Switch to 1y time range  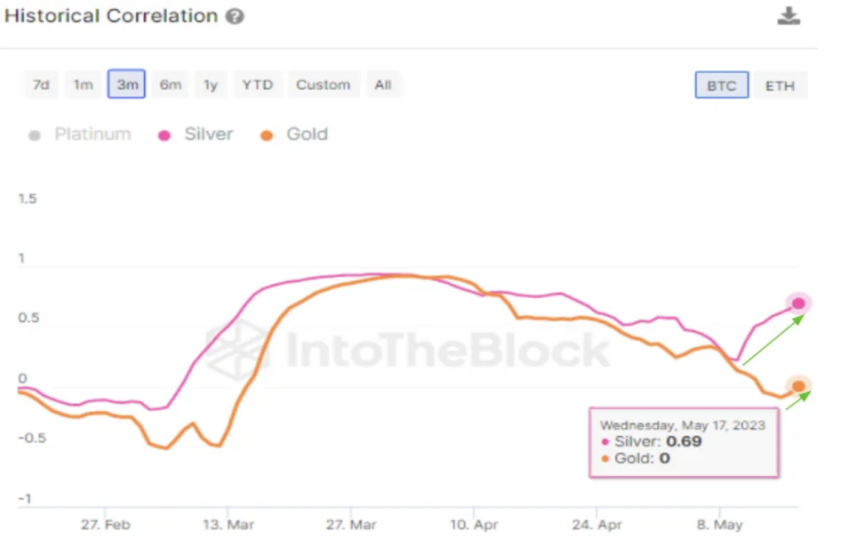coord(211,85)
